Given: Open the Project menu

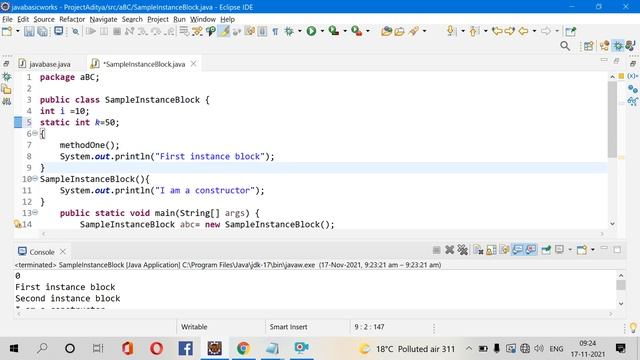Looking at the screenshot, I should (x=158, y=19).
